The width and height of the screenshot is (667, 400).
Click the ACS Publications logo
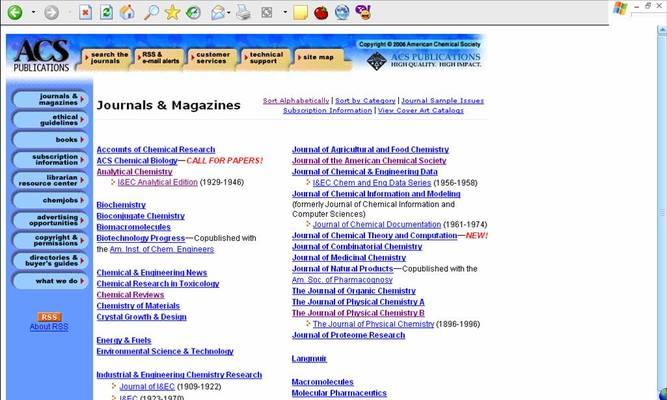pyautogui.click(x=41, y=55)
